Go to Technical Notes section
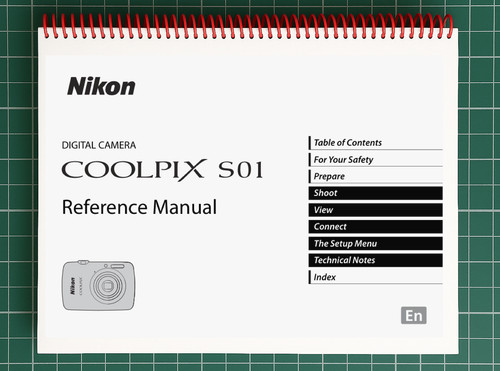Image resolution: width=500 pixels, height=371 pixels. point(376,260)
